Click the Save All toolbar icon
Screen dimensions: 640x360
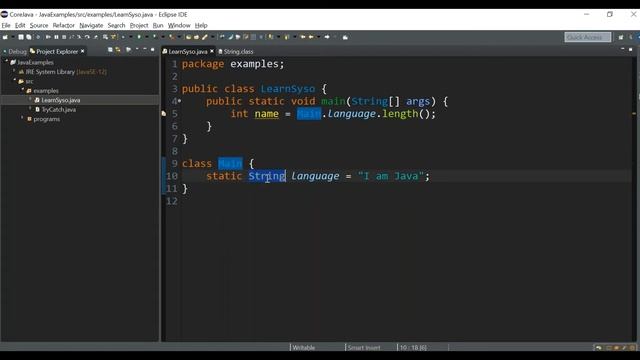(29, 37)
